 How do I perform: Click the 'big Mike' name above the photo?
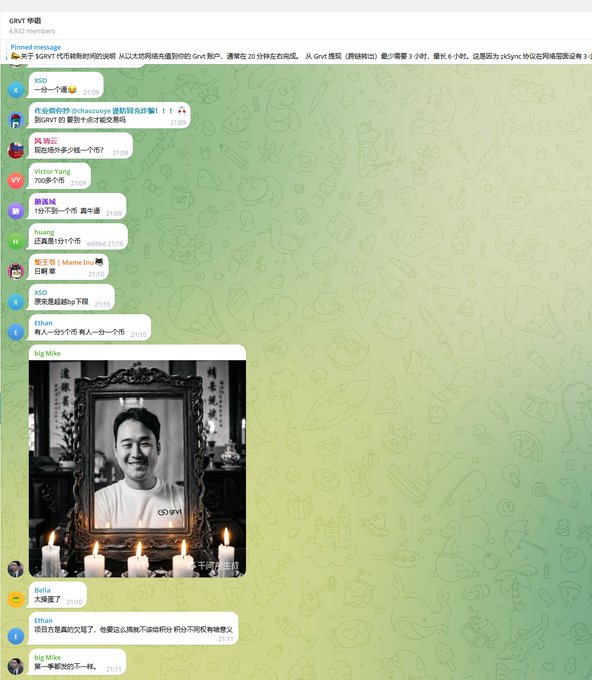pos(47,353)
